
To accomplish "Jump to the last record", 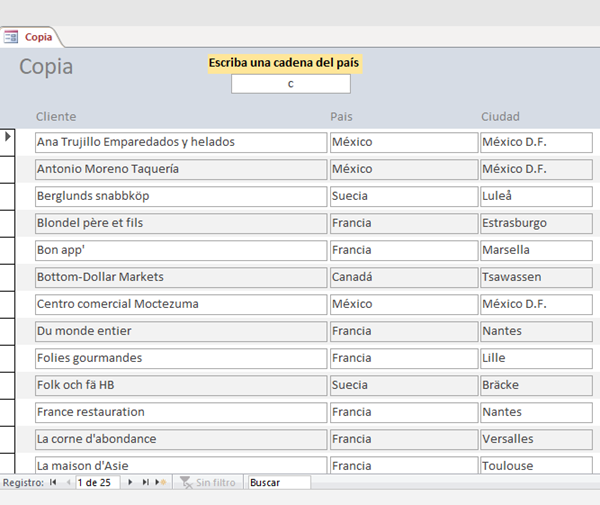I will click(145, 483).
